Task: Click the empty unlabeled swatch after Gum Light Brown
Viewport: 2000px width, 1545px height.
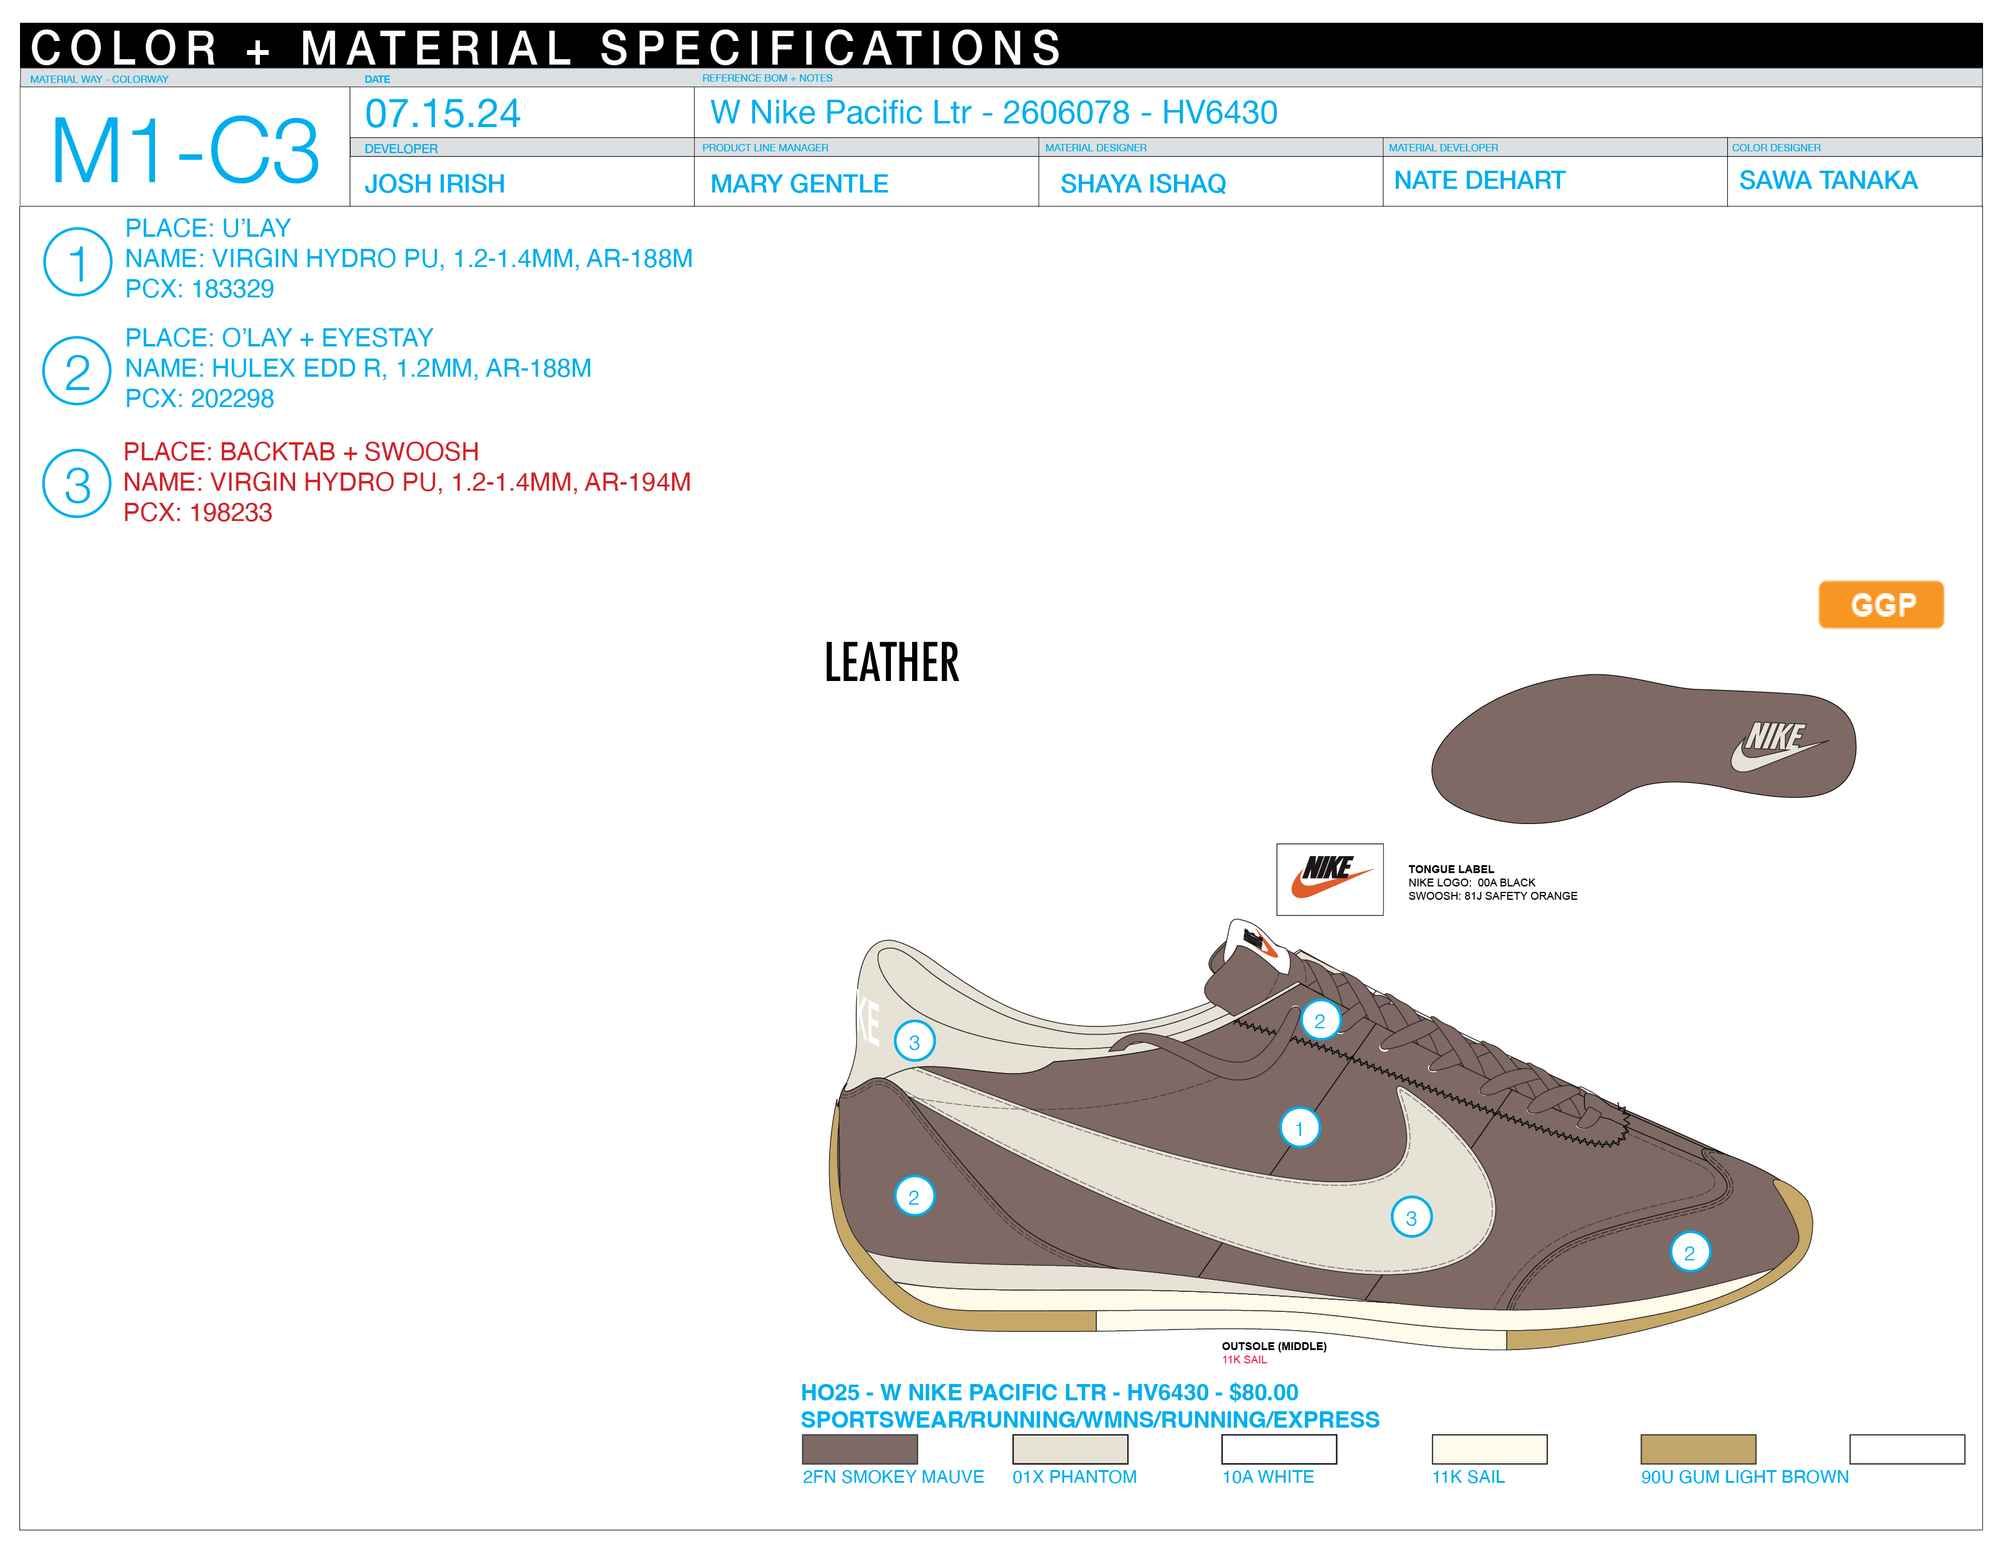Action: 1907,1449
